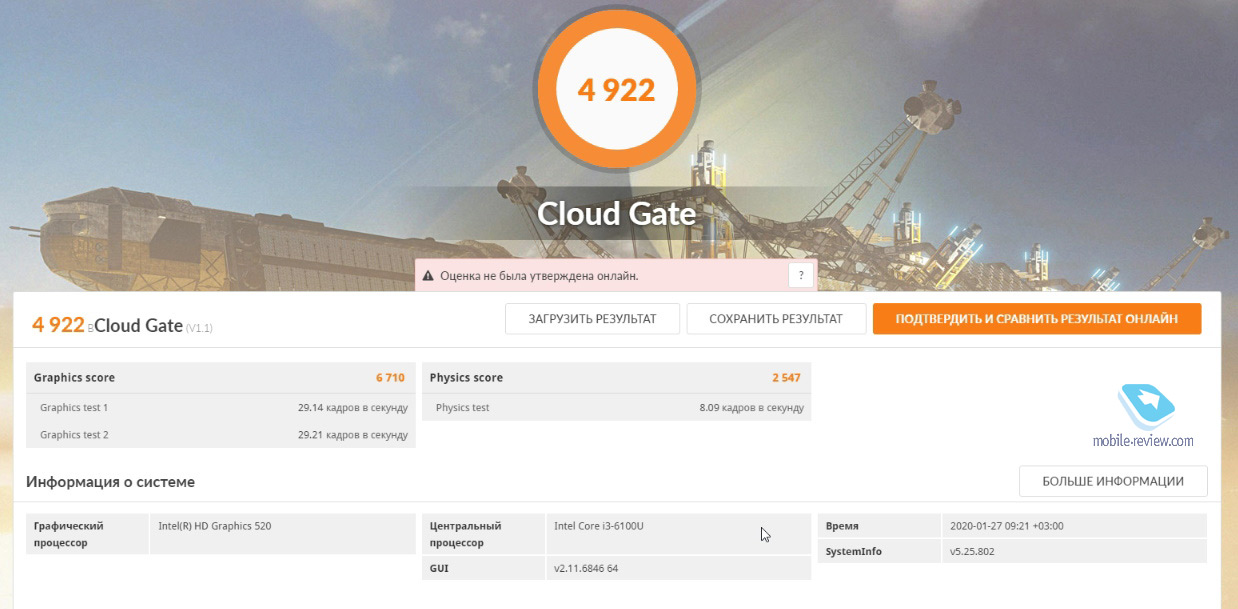Select the Graphics score value 6 710
Screen dimensions: 1238x609
click(x=390, y=378)
